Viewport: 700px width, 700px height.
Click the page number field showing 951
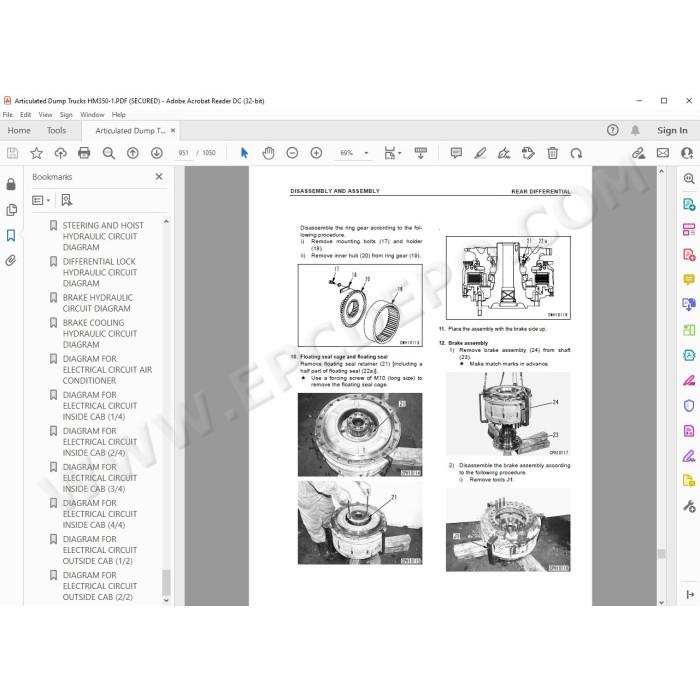click(x=183, y=153)
